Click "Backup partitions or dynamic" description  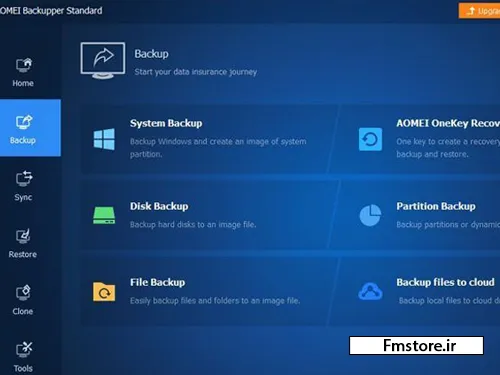click(448, 225)
